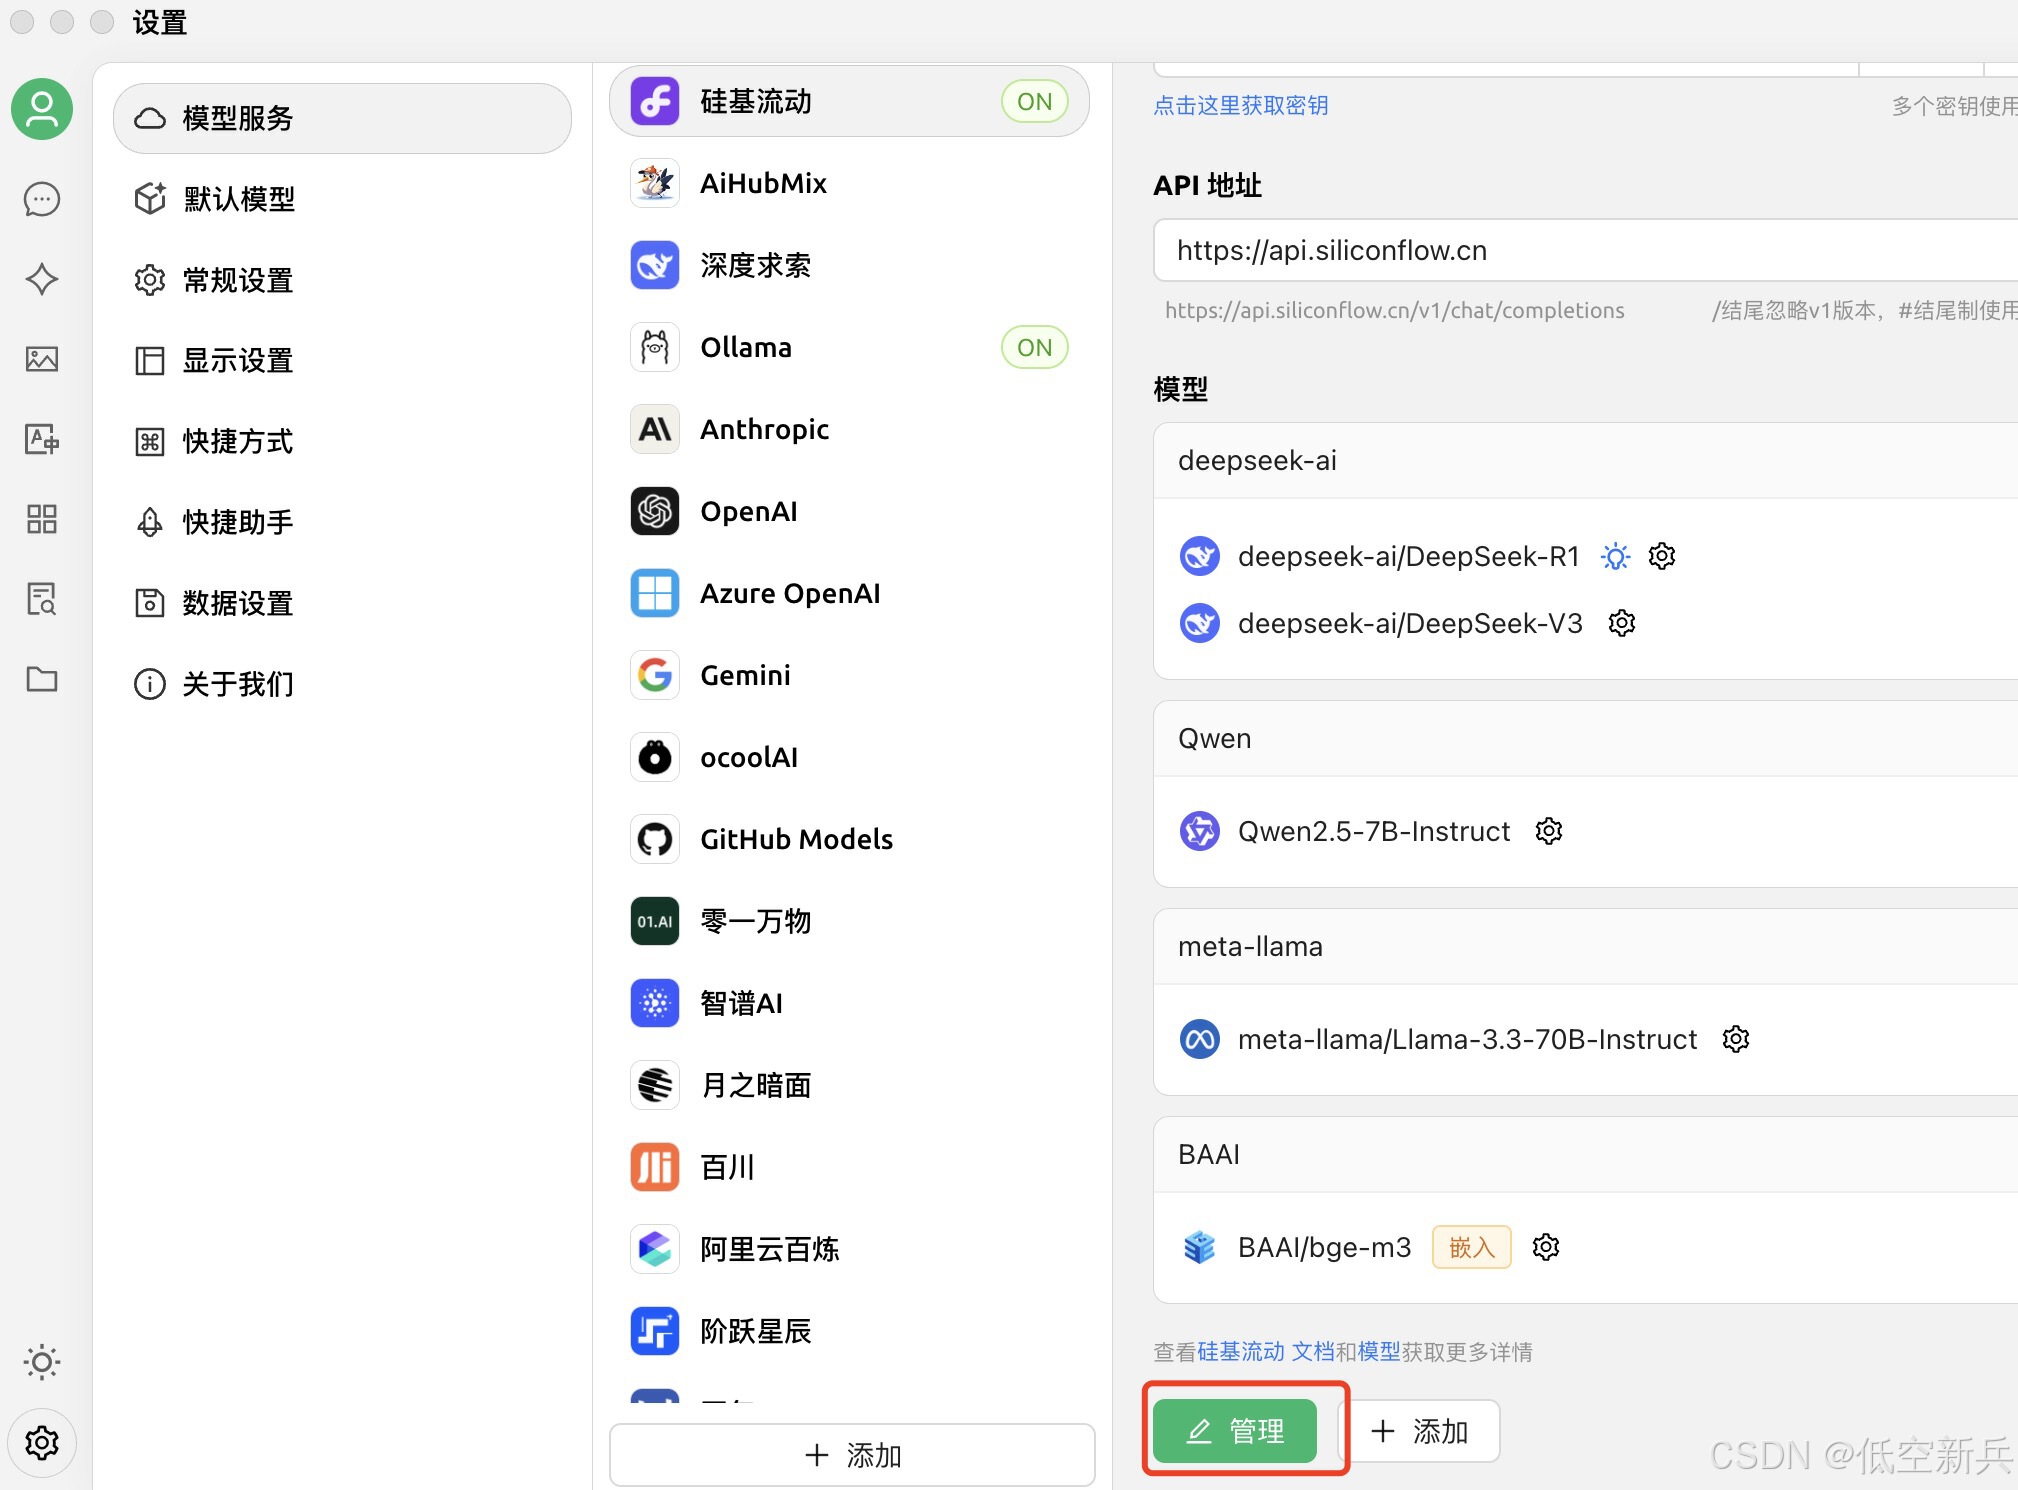Viewport: 2018px width, 1490px height.
Task: Open the knowledge base search icon in sidebar
Action: coord(41,598)
